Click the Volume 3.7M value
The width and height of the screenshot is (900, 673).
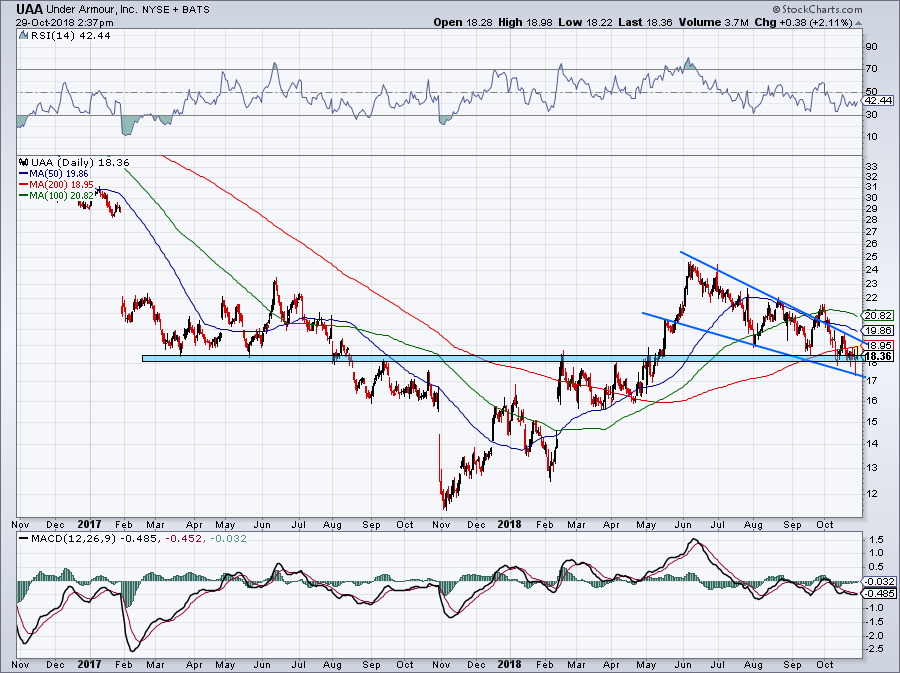713,22
